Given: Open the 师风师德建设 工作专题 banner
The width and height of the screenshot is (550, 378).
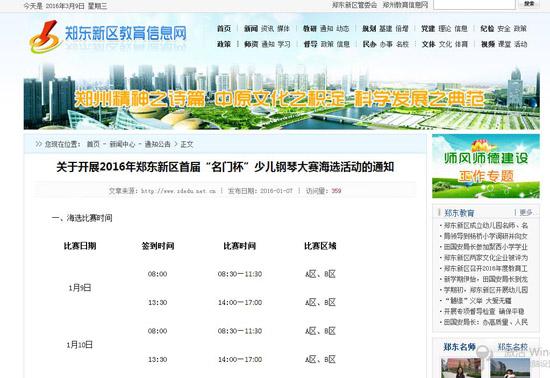Looking at the screenshot, I should click(x=486, y=166).
